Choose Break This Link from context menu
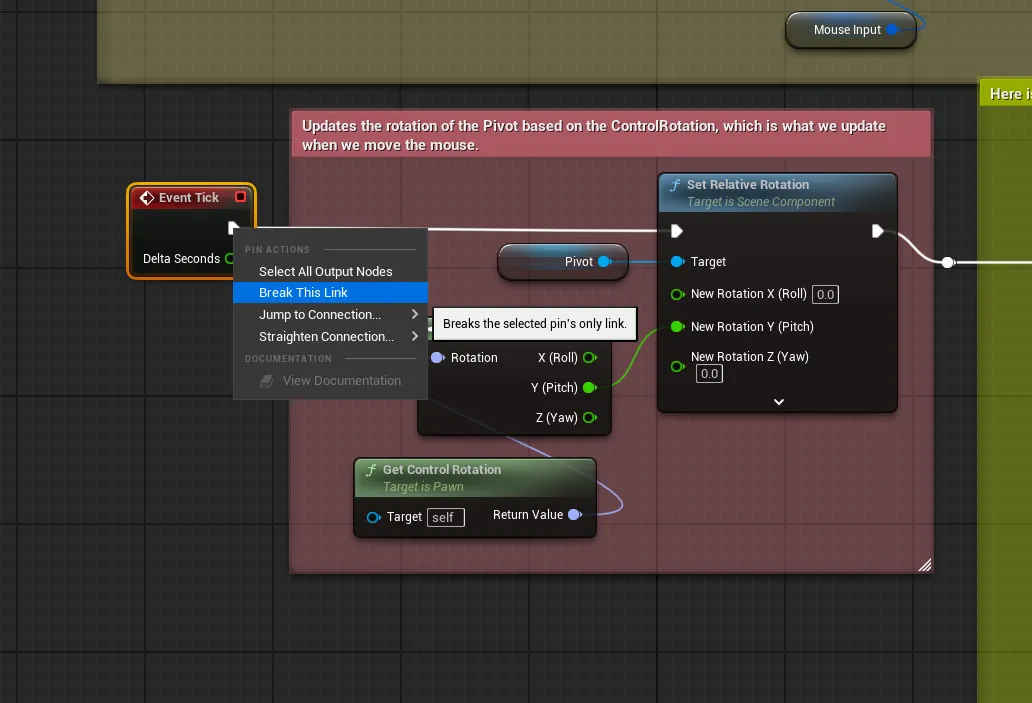This screenshot has height=703, width=1032. point(330,293)
